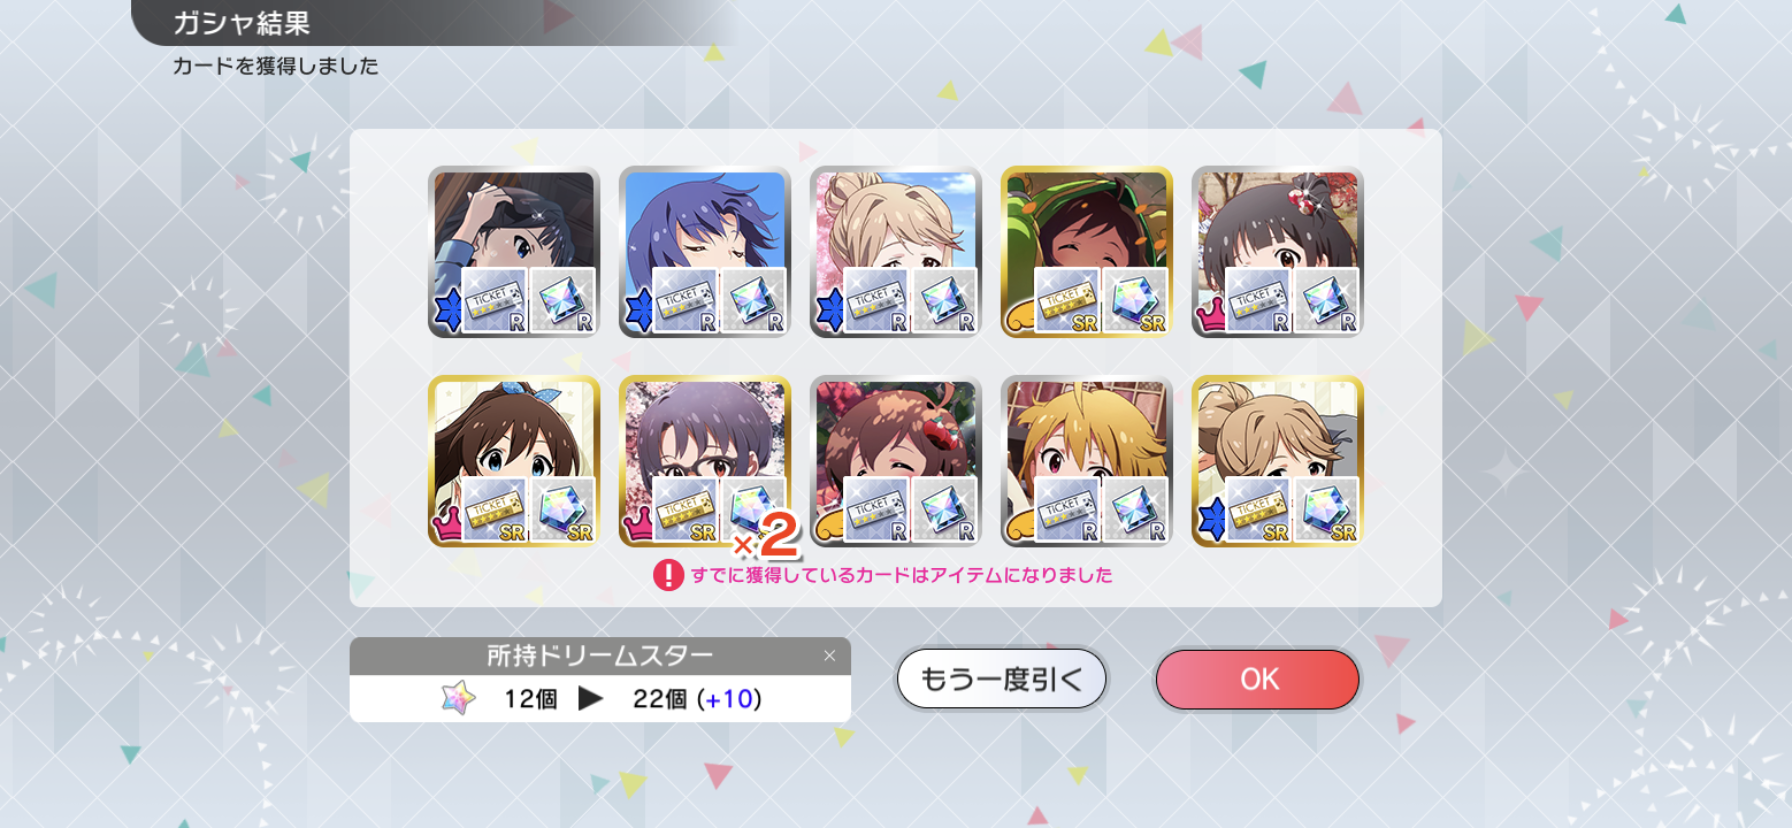Tap もう一度引く to draw again
This screenshot has width=1792, height=828.
point(1001,679)
